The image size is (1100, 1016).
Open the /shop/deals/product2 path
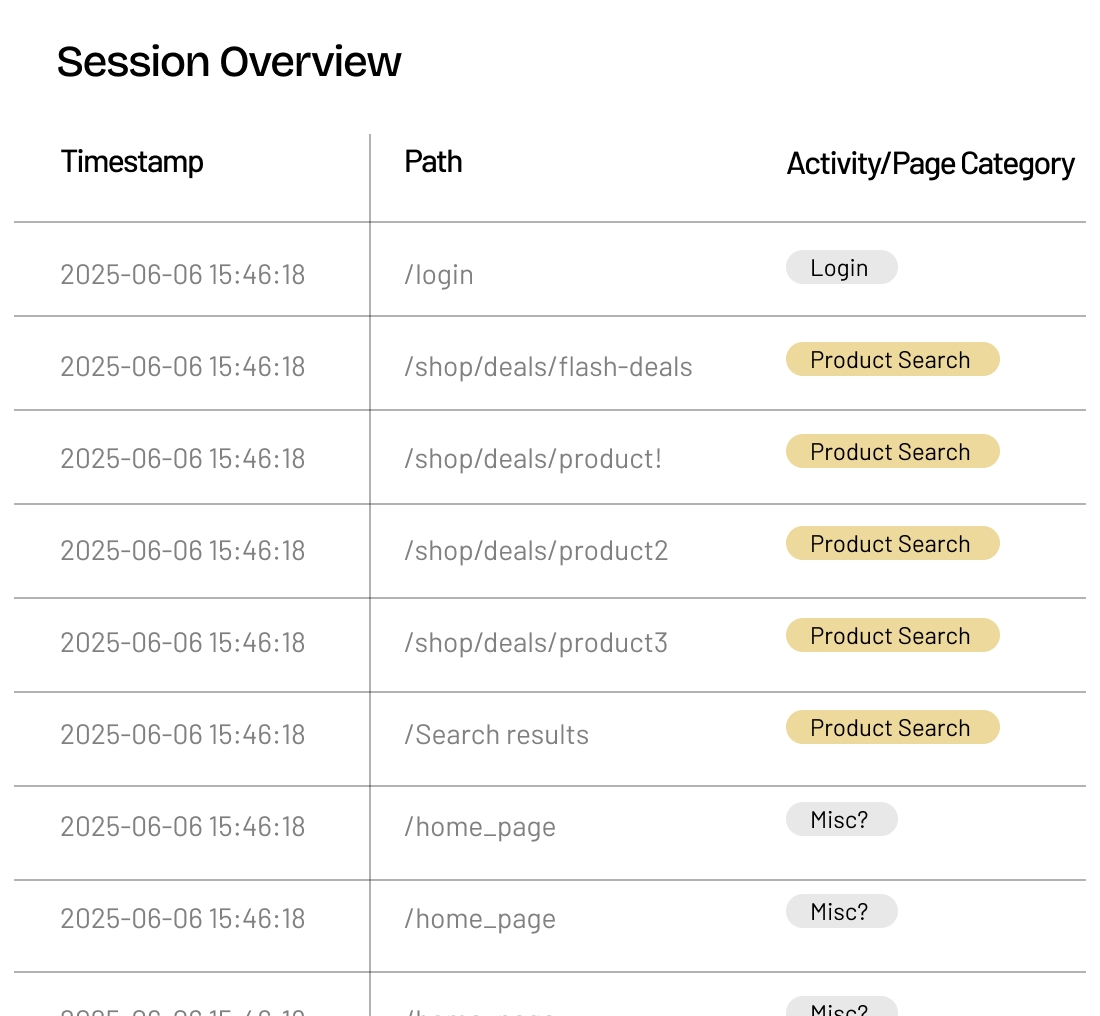pyautogui.click(x=536, y=551)
